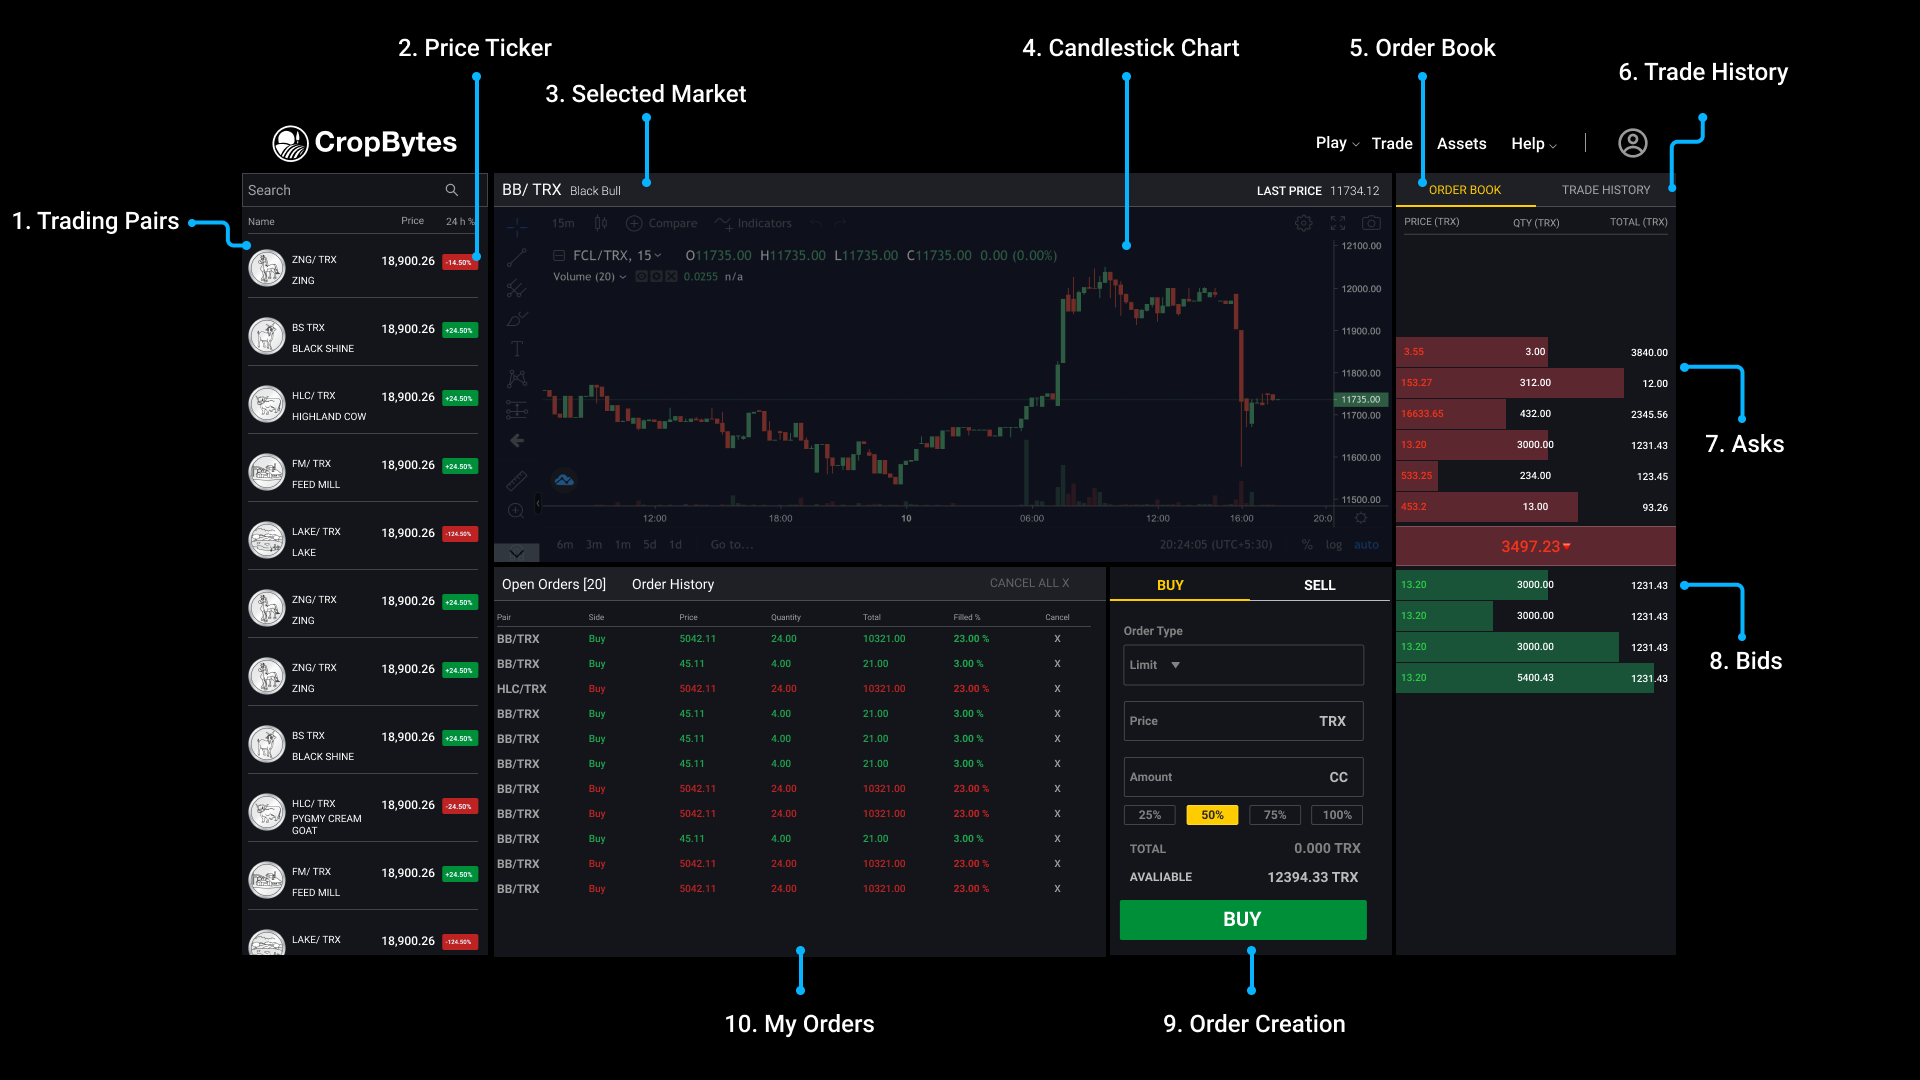Click the zoom-in magnifier tool
The height and width of the screenshot is (1080, 1920).
[516, 511]
